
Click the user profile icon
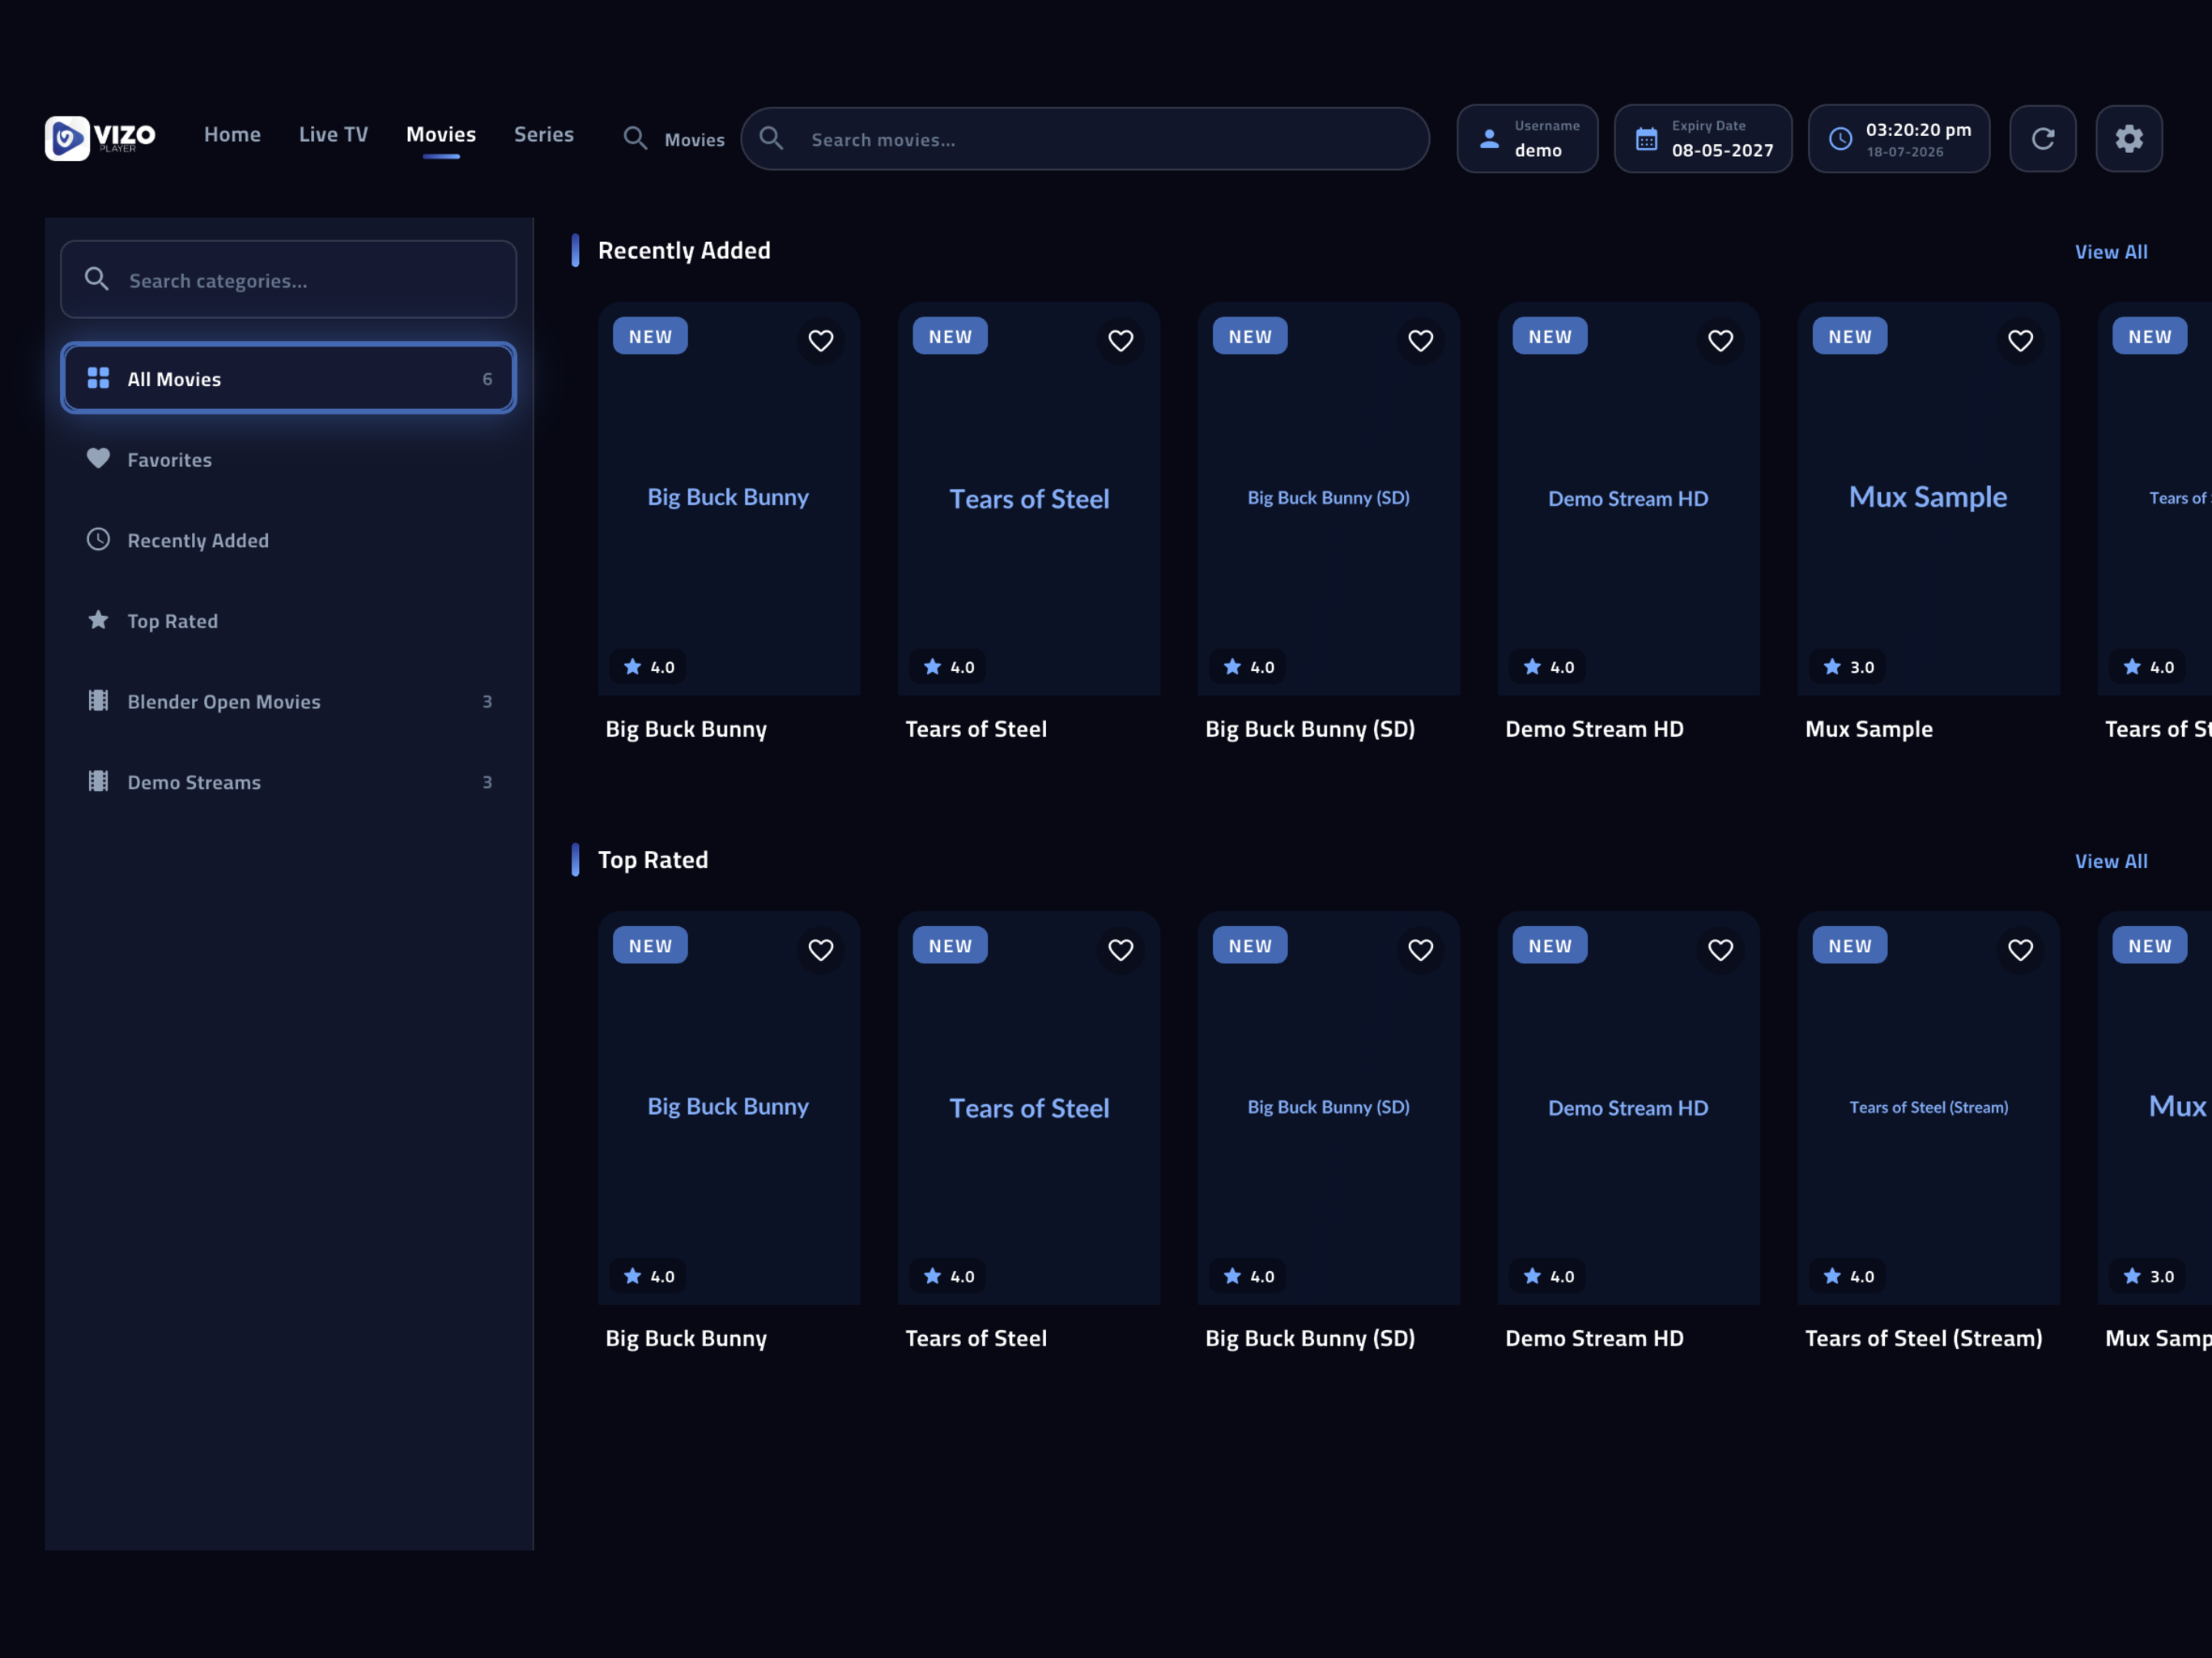(1489, 139)
